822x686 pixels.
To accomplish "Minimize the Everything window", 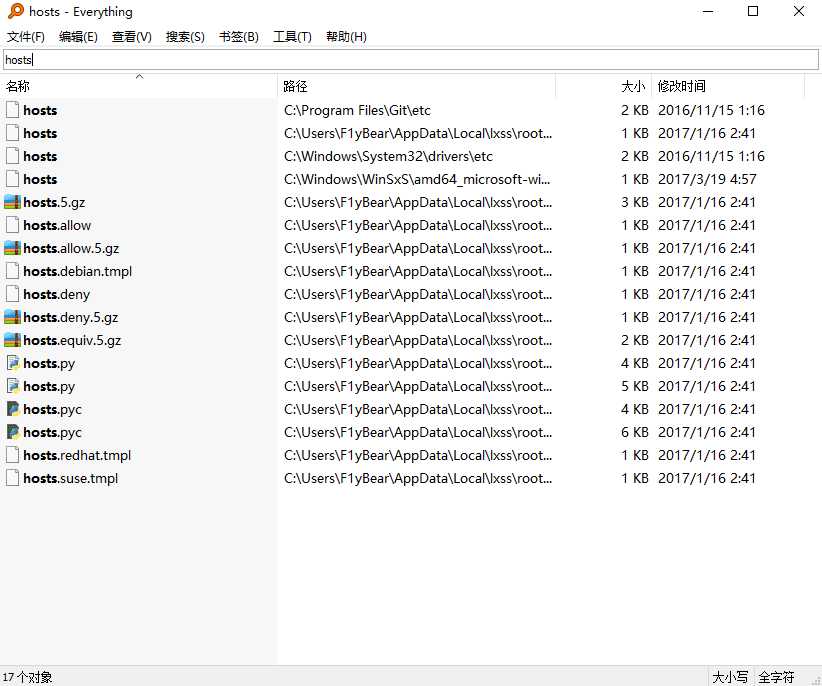I will point(708,11).
